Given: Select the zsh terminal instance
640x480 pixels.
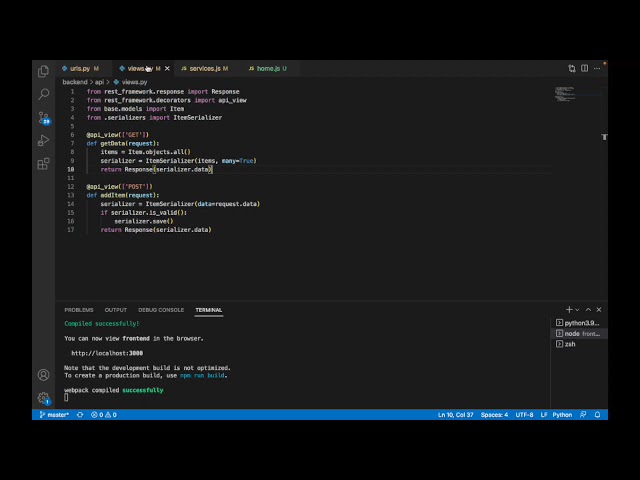Looking at the screenshot, I should pyautogui.click(x=578, y=344).
